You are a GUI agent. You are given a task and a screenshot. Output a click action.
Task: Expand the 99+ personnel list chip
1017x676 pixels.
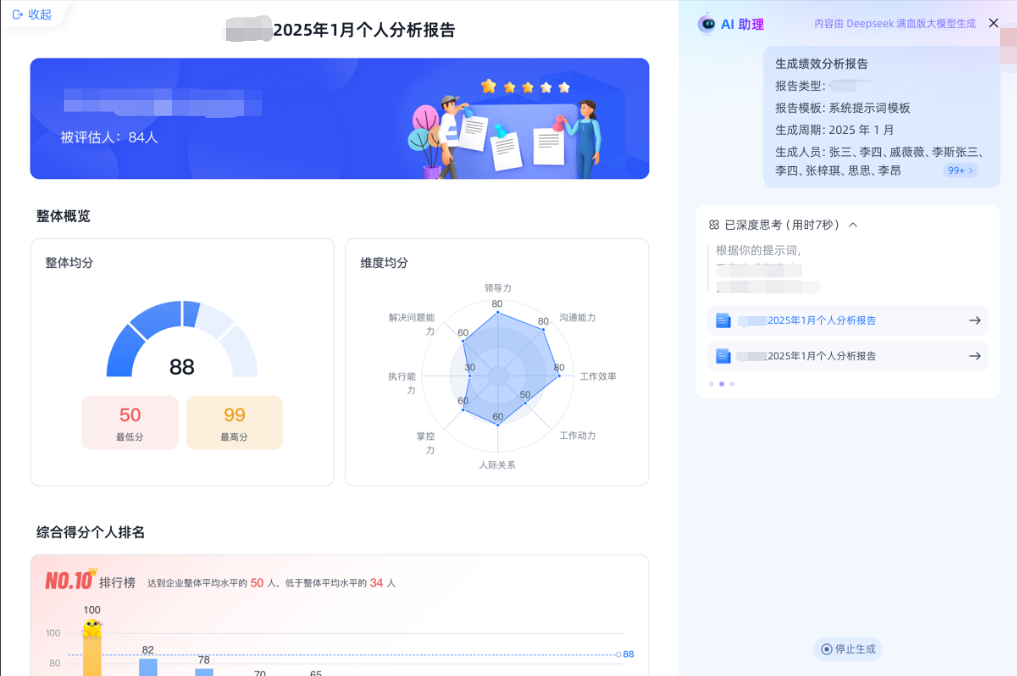[x=960, y=171]
